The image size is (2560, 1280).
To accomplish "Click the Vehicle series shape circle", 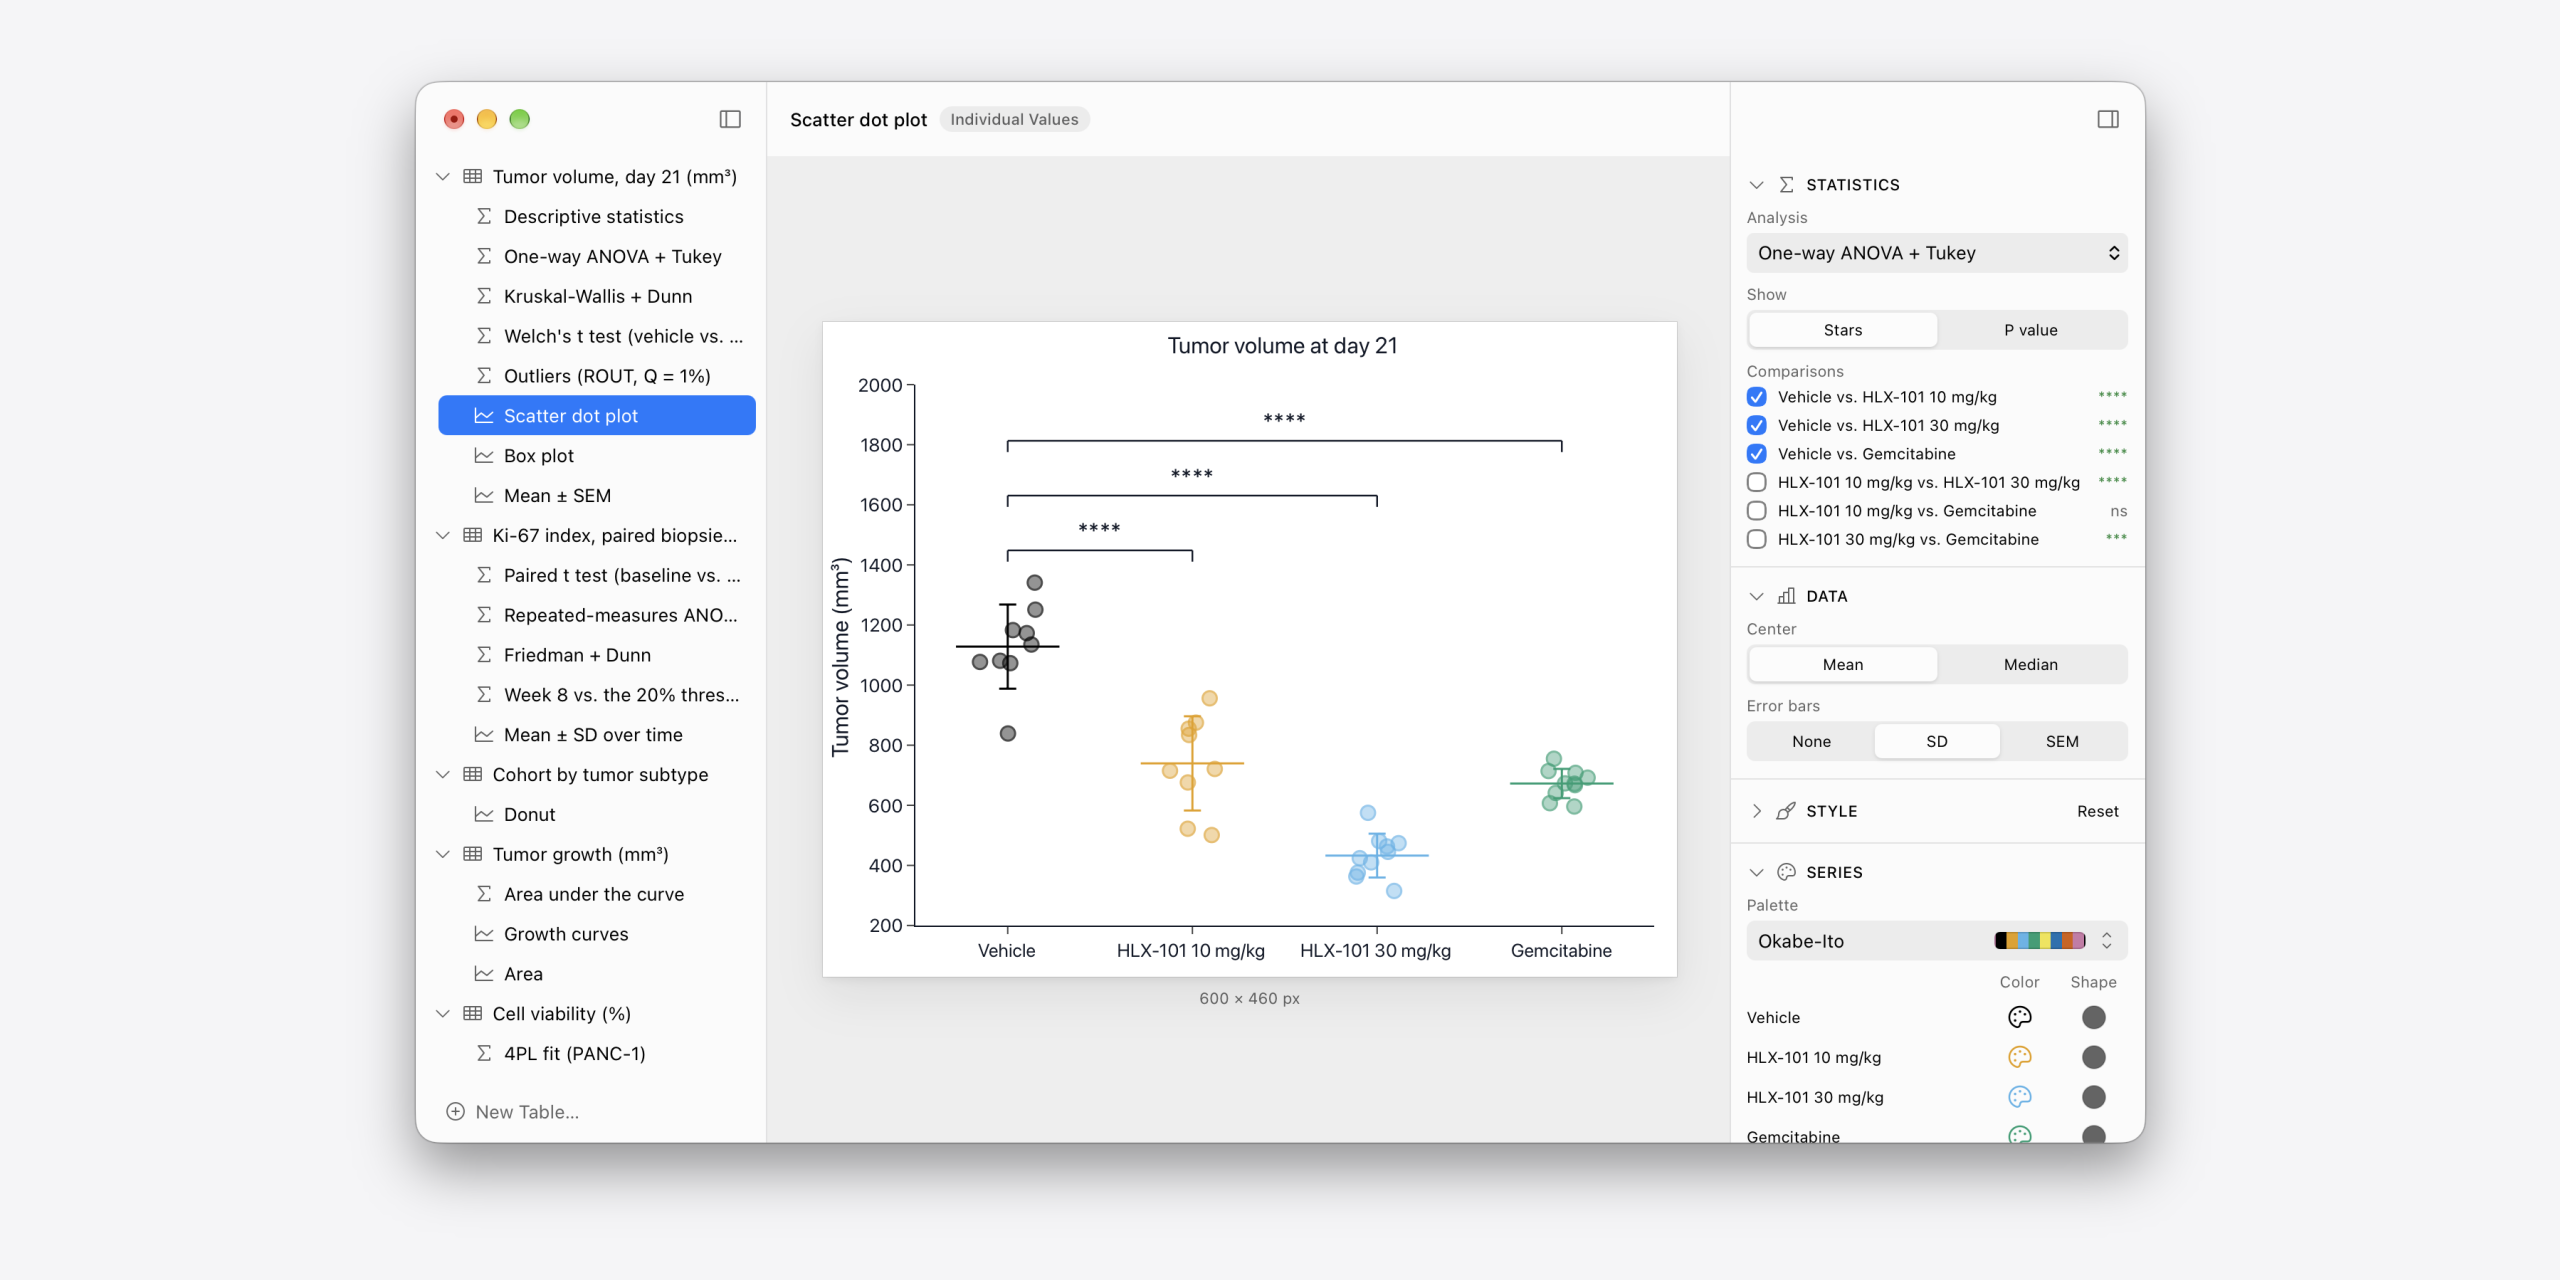I will pos(2093,1017).
